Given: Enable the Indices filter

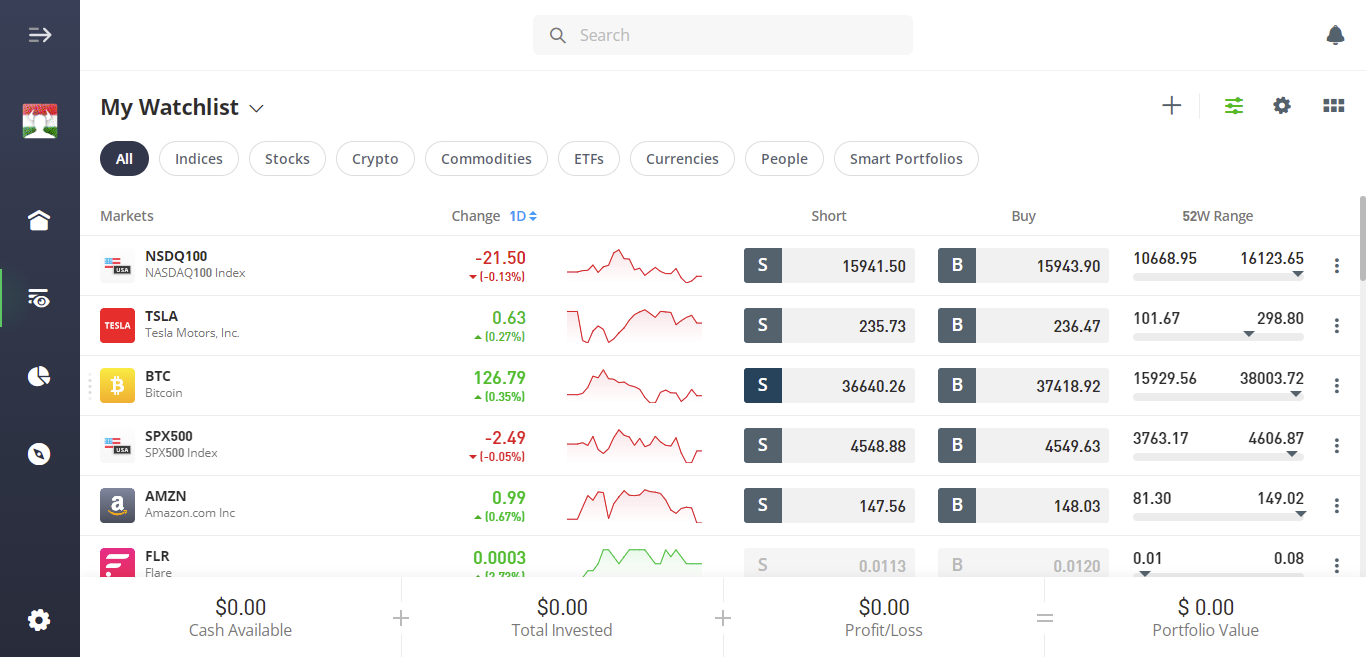Looking at the screenshot, I should [x=198, y=158].
